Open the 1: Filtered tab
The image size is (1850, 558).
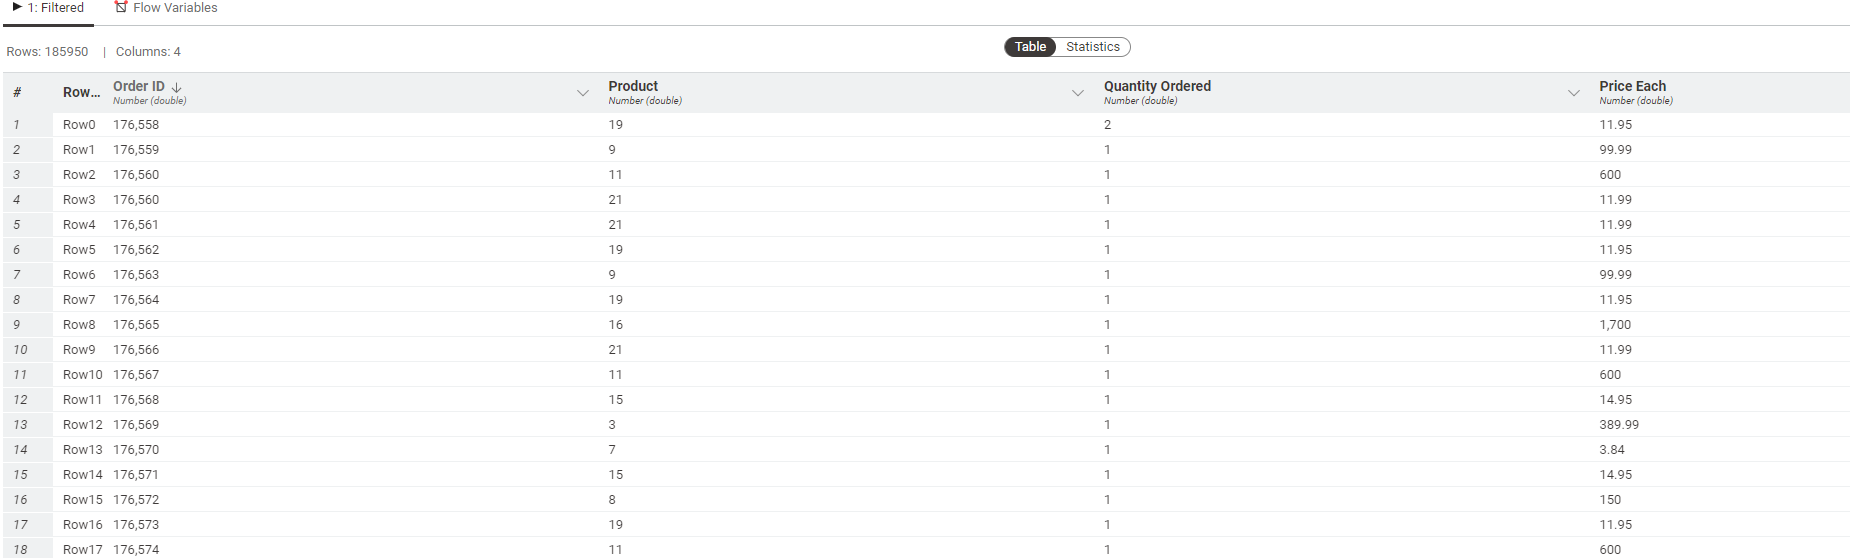point(48,8)
